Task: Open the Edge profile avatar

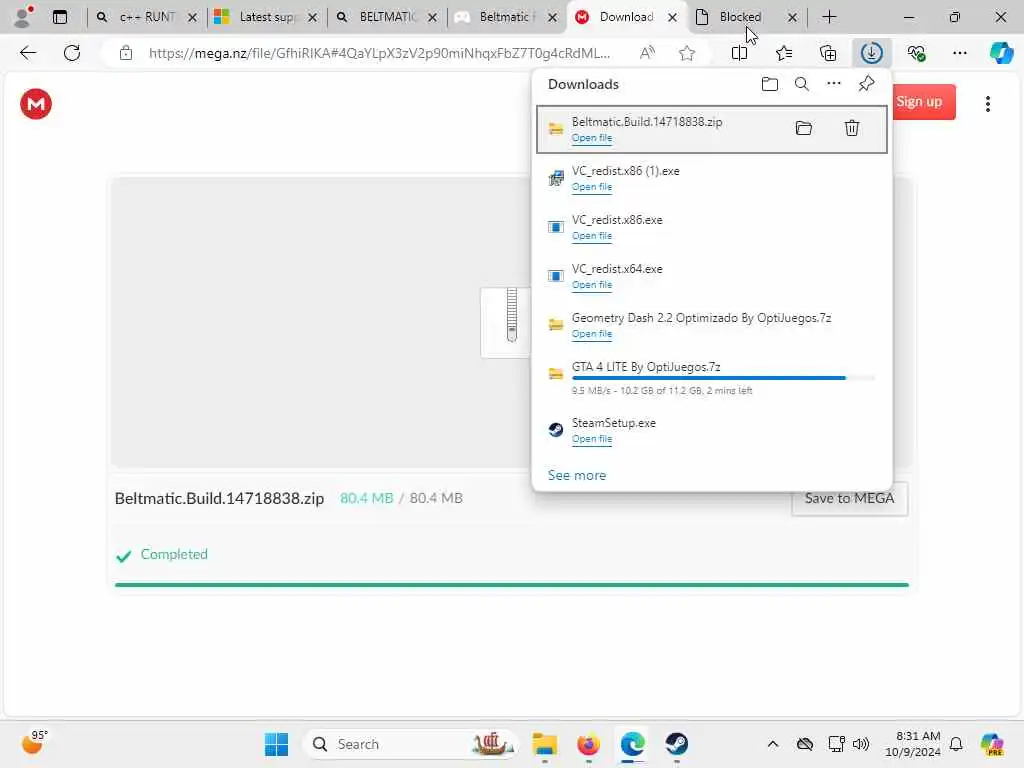Action: pos(23,16)
